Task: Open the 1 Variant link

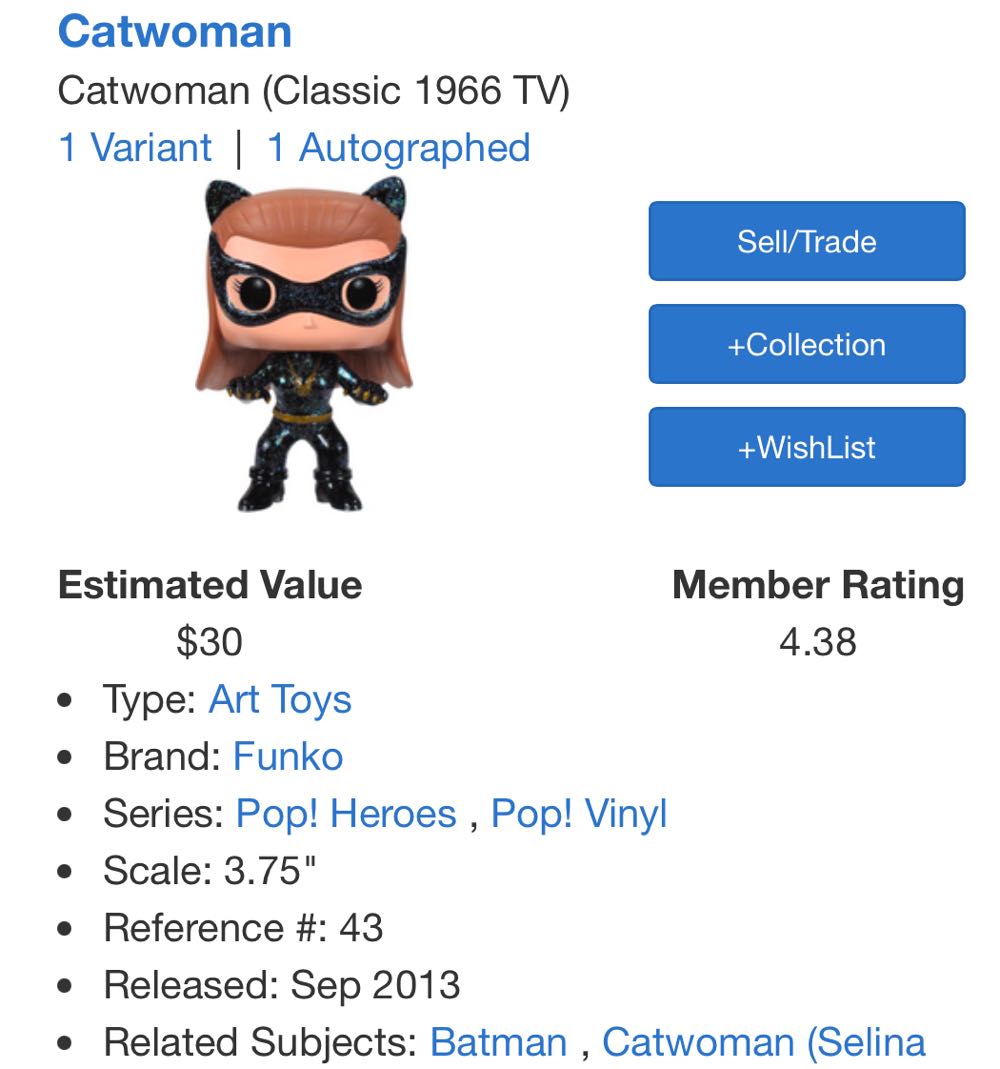Action: click(136, 146)
